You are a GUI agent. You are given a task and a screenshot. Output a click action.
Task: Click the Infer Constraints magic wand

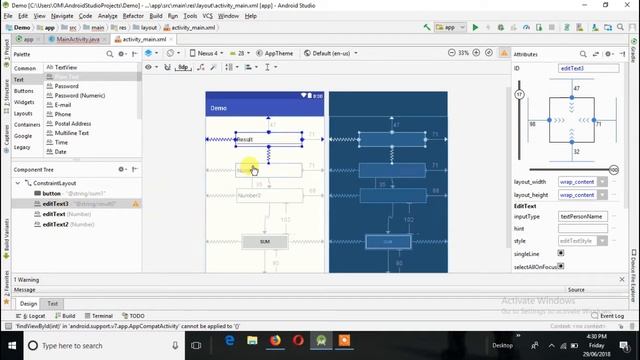coord(213,67)
